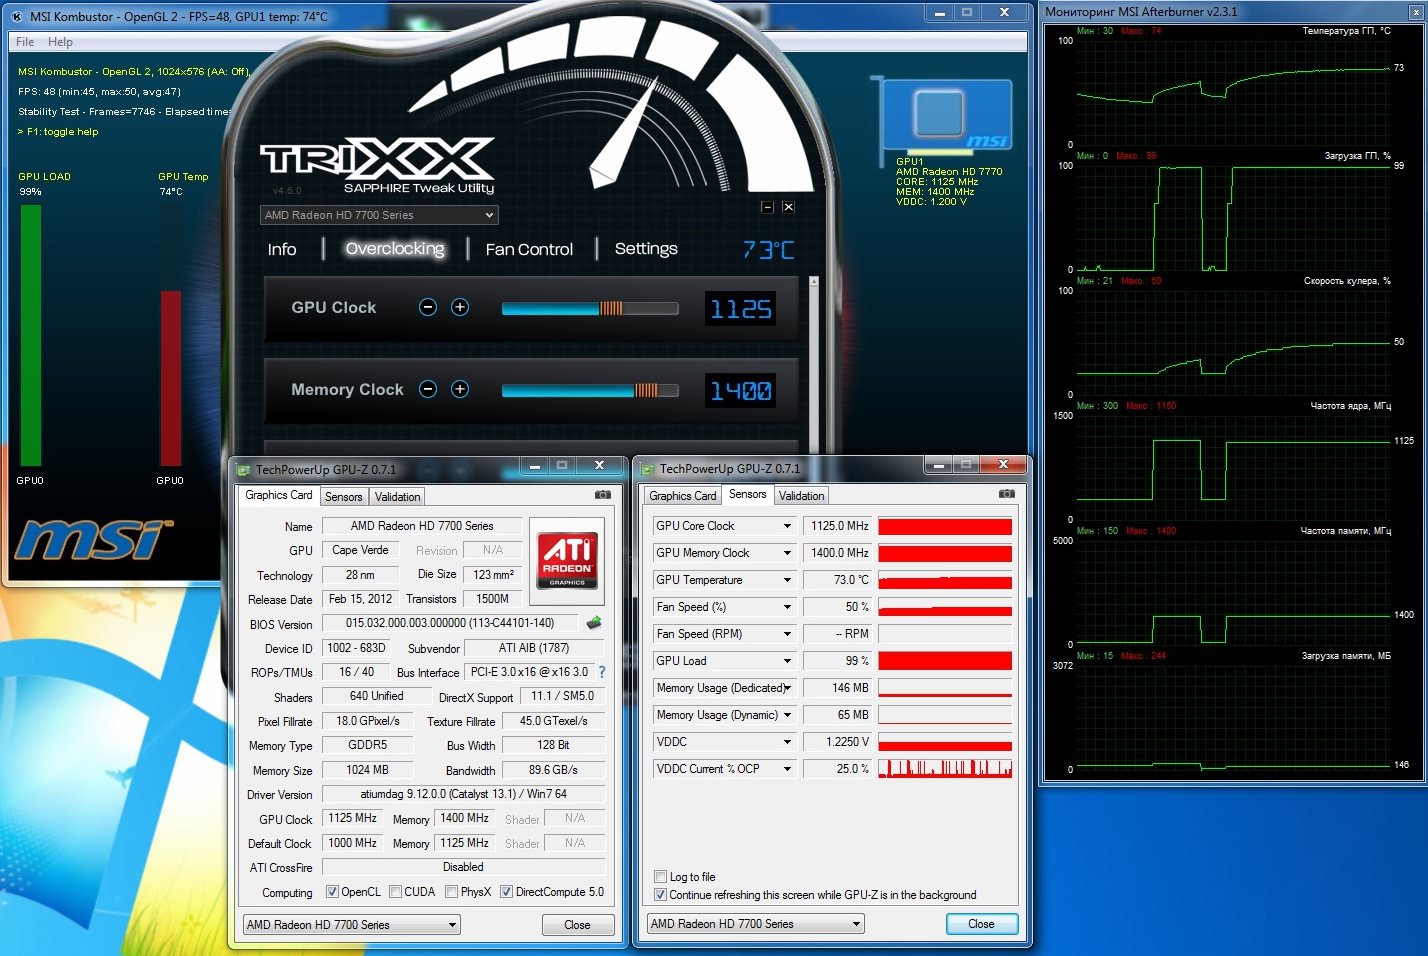Switch to the Fan Control tab in TRIXX
The height and width of the screenshot is (956, 1428).
pos(529,250)
